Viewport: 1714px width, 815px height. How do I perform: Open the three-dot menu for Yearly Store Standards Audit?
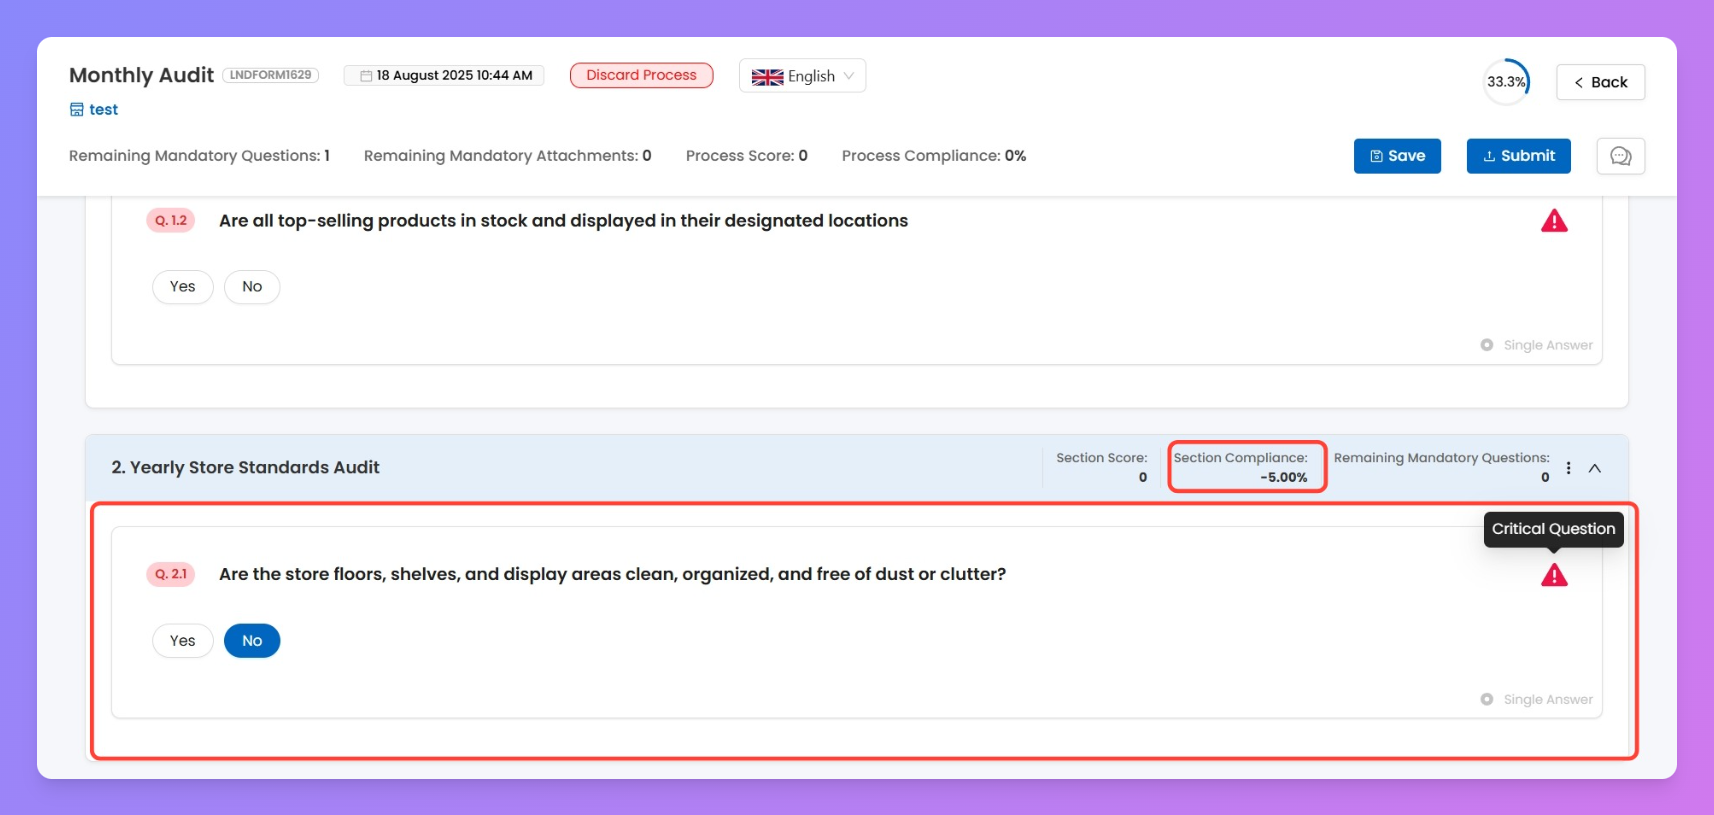coord(1568,468)
